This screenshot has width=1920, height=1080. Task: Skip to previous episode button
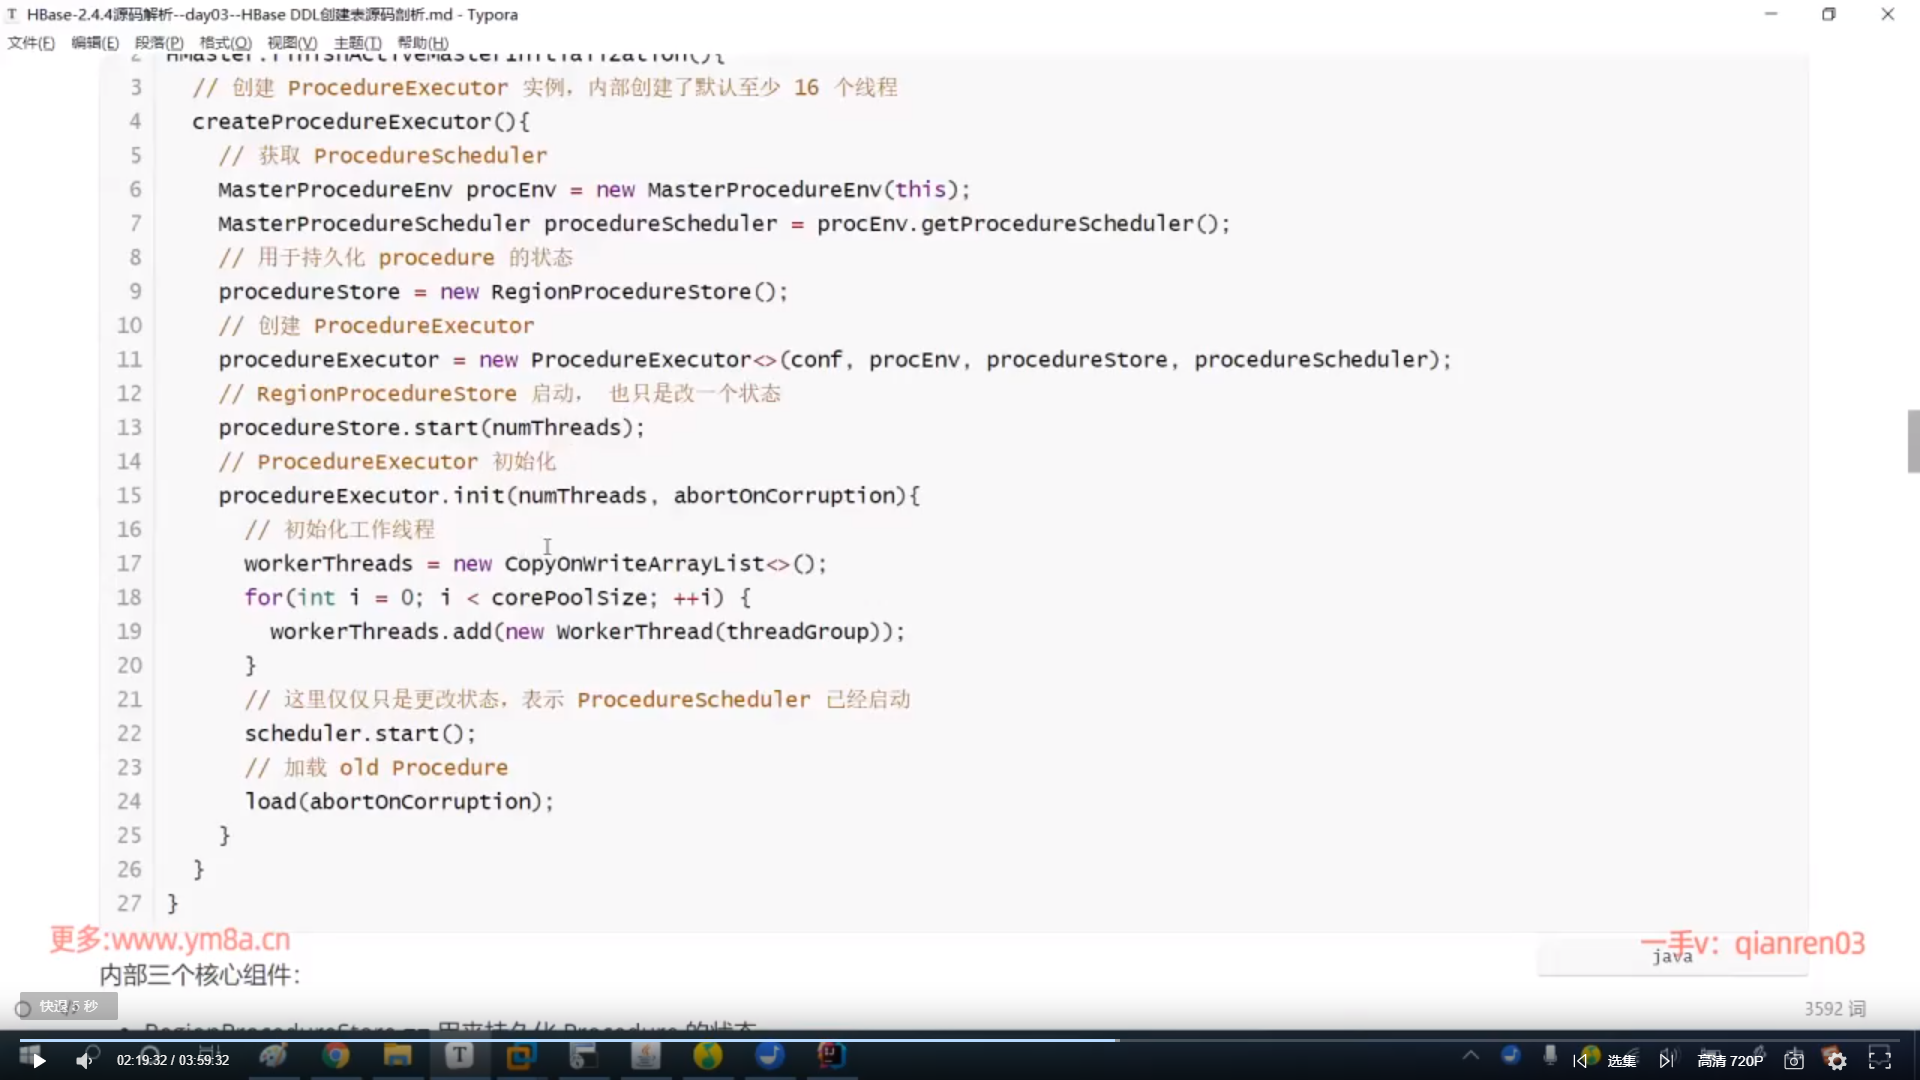pos(1580,1060)
